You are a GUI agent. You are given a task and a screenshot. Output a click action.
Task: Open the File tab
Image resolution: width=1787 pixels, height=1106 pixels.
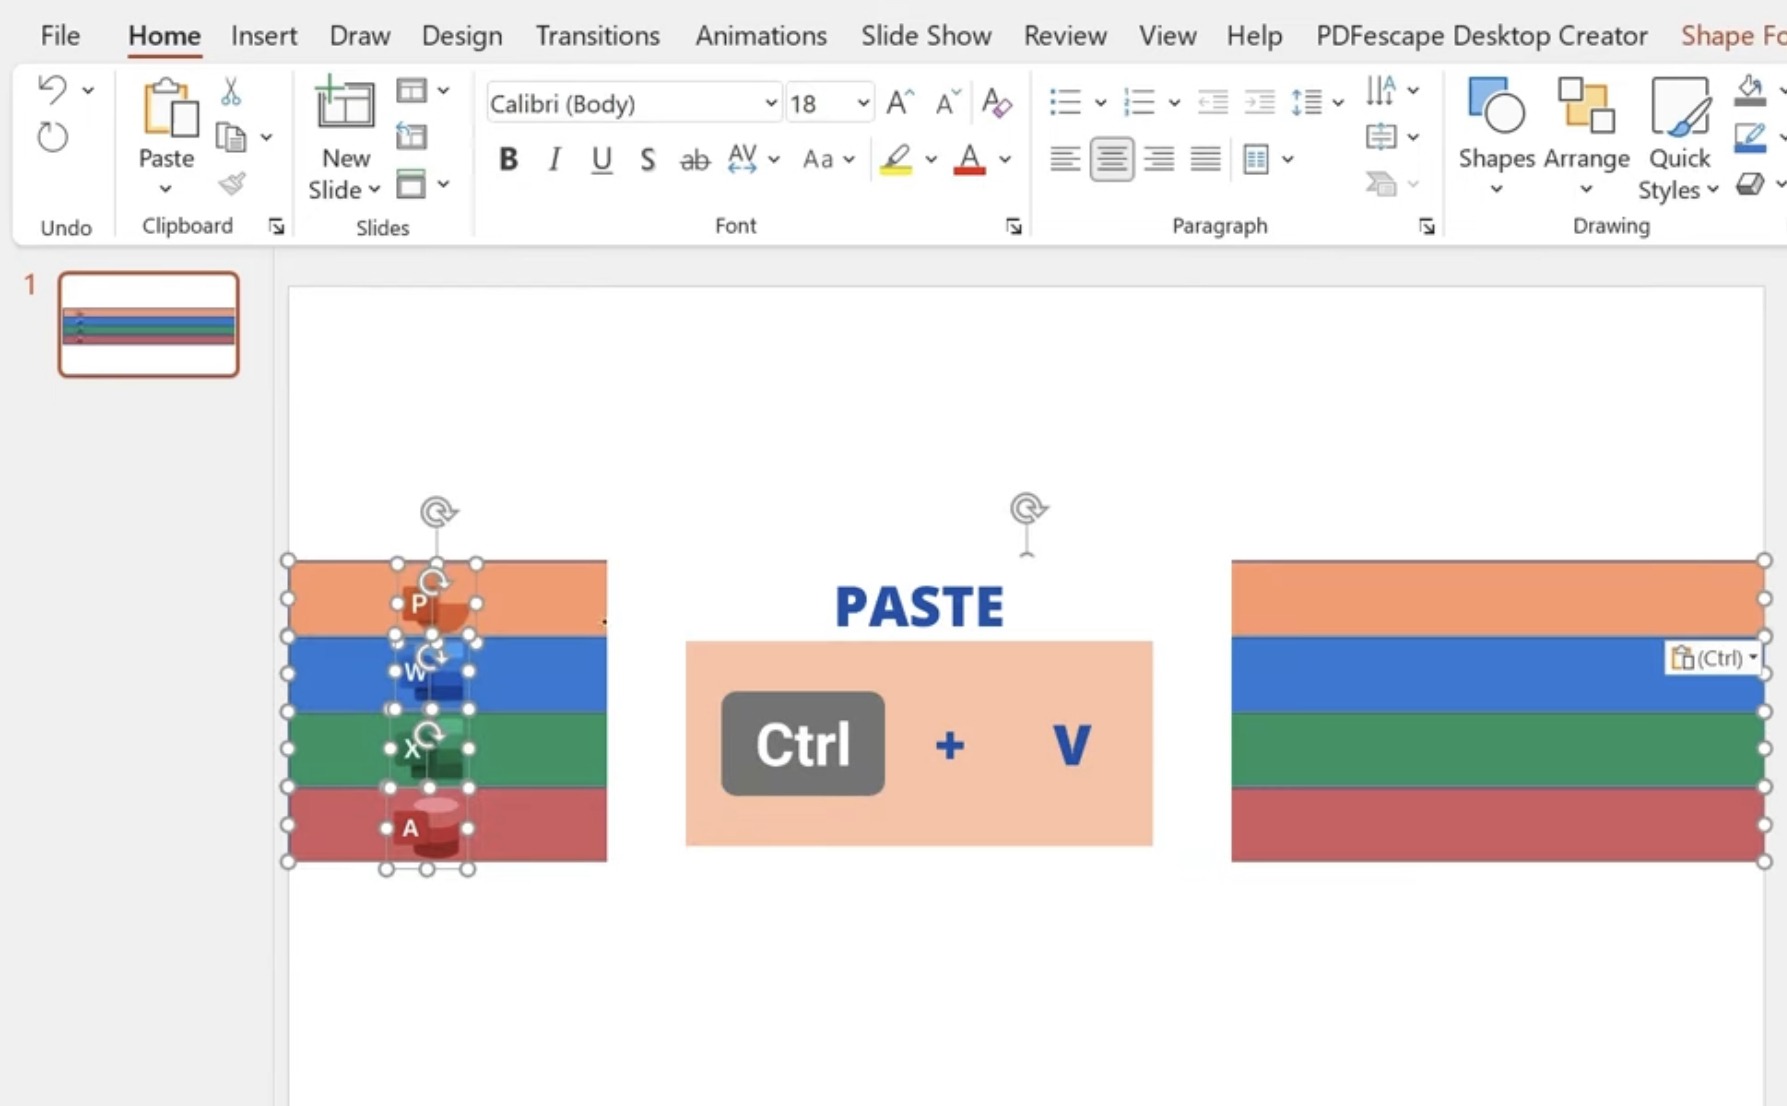60,35
